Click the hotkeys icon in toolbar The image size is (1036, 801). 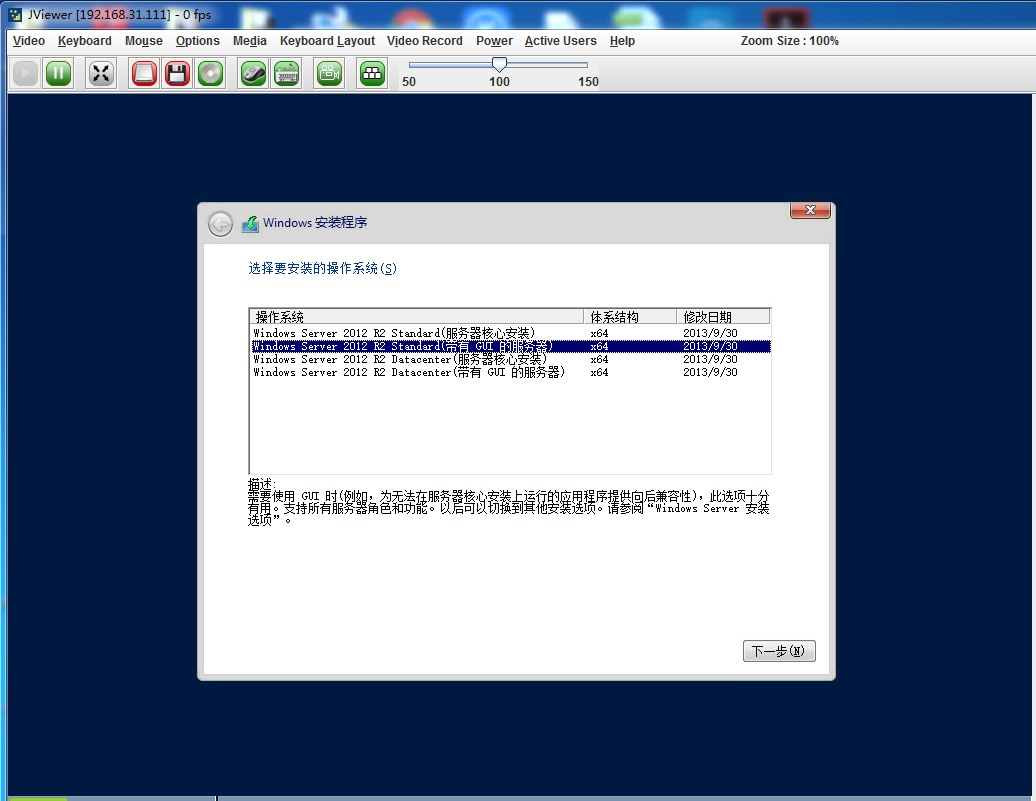pyautogui.click(x=372, y=73)
